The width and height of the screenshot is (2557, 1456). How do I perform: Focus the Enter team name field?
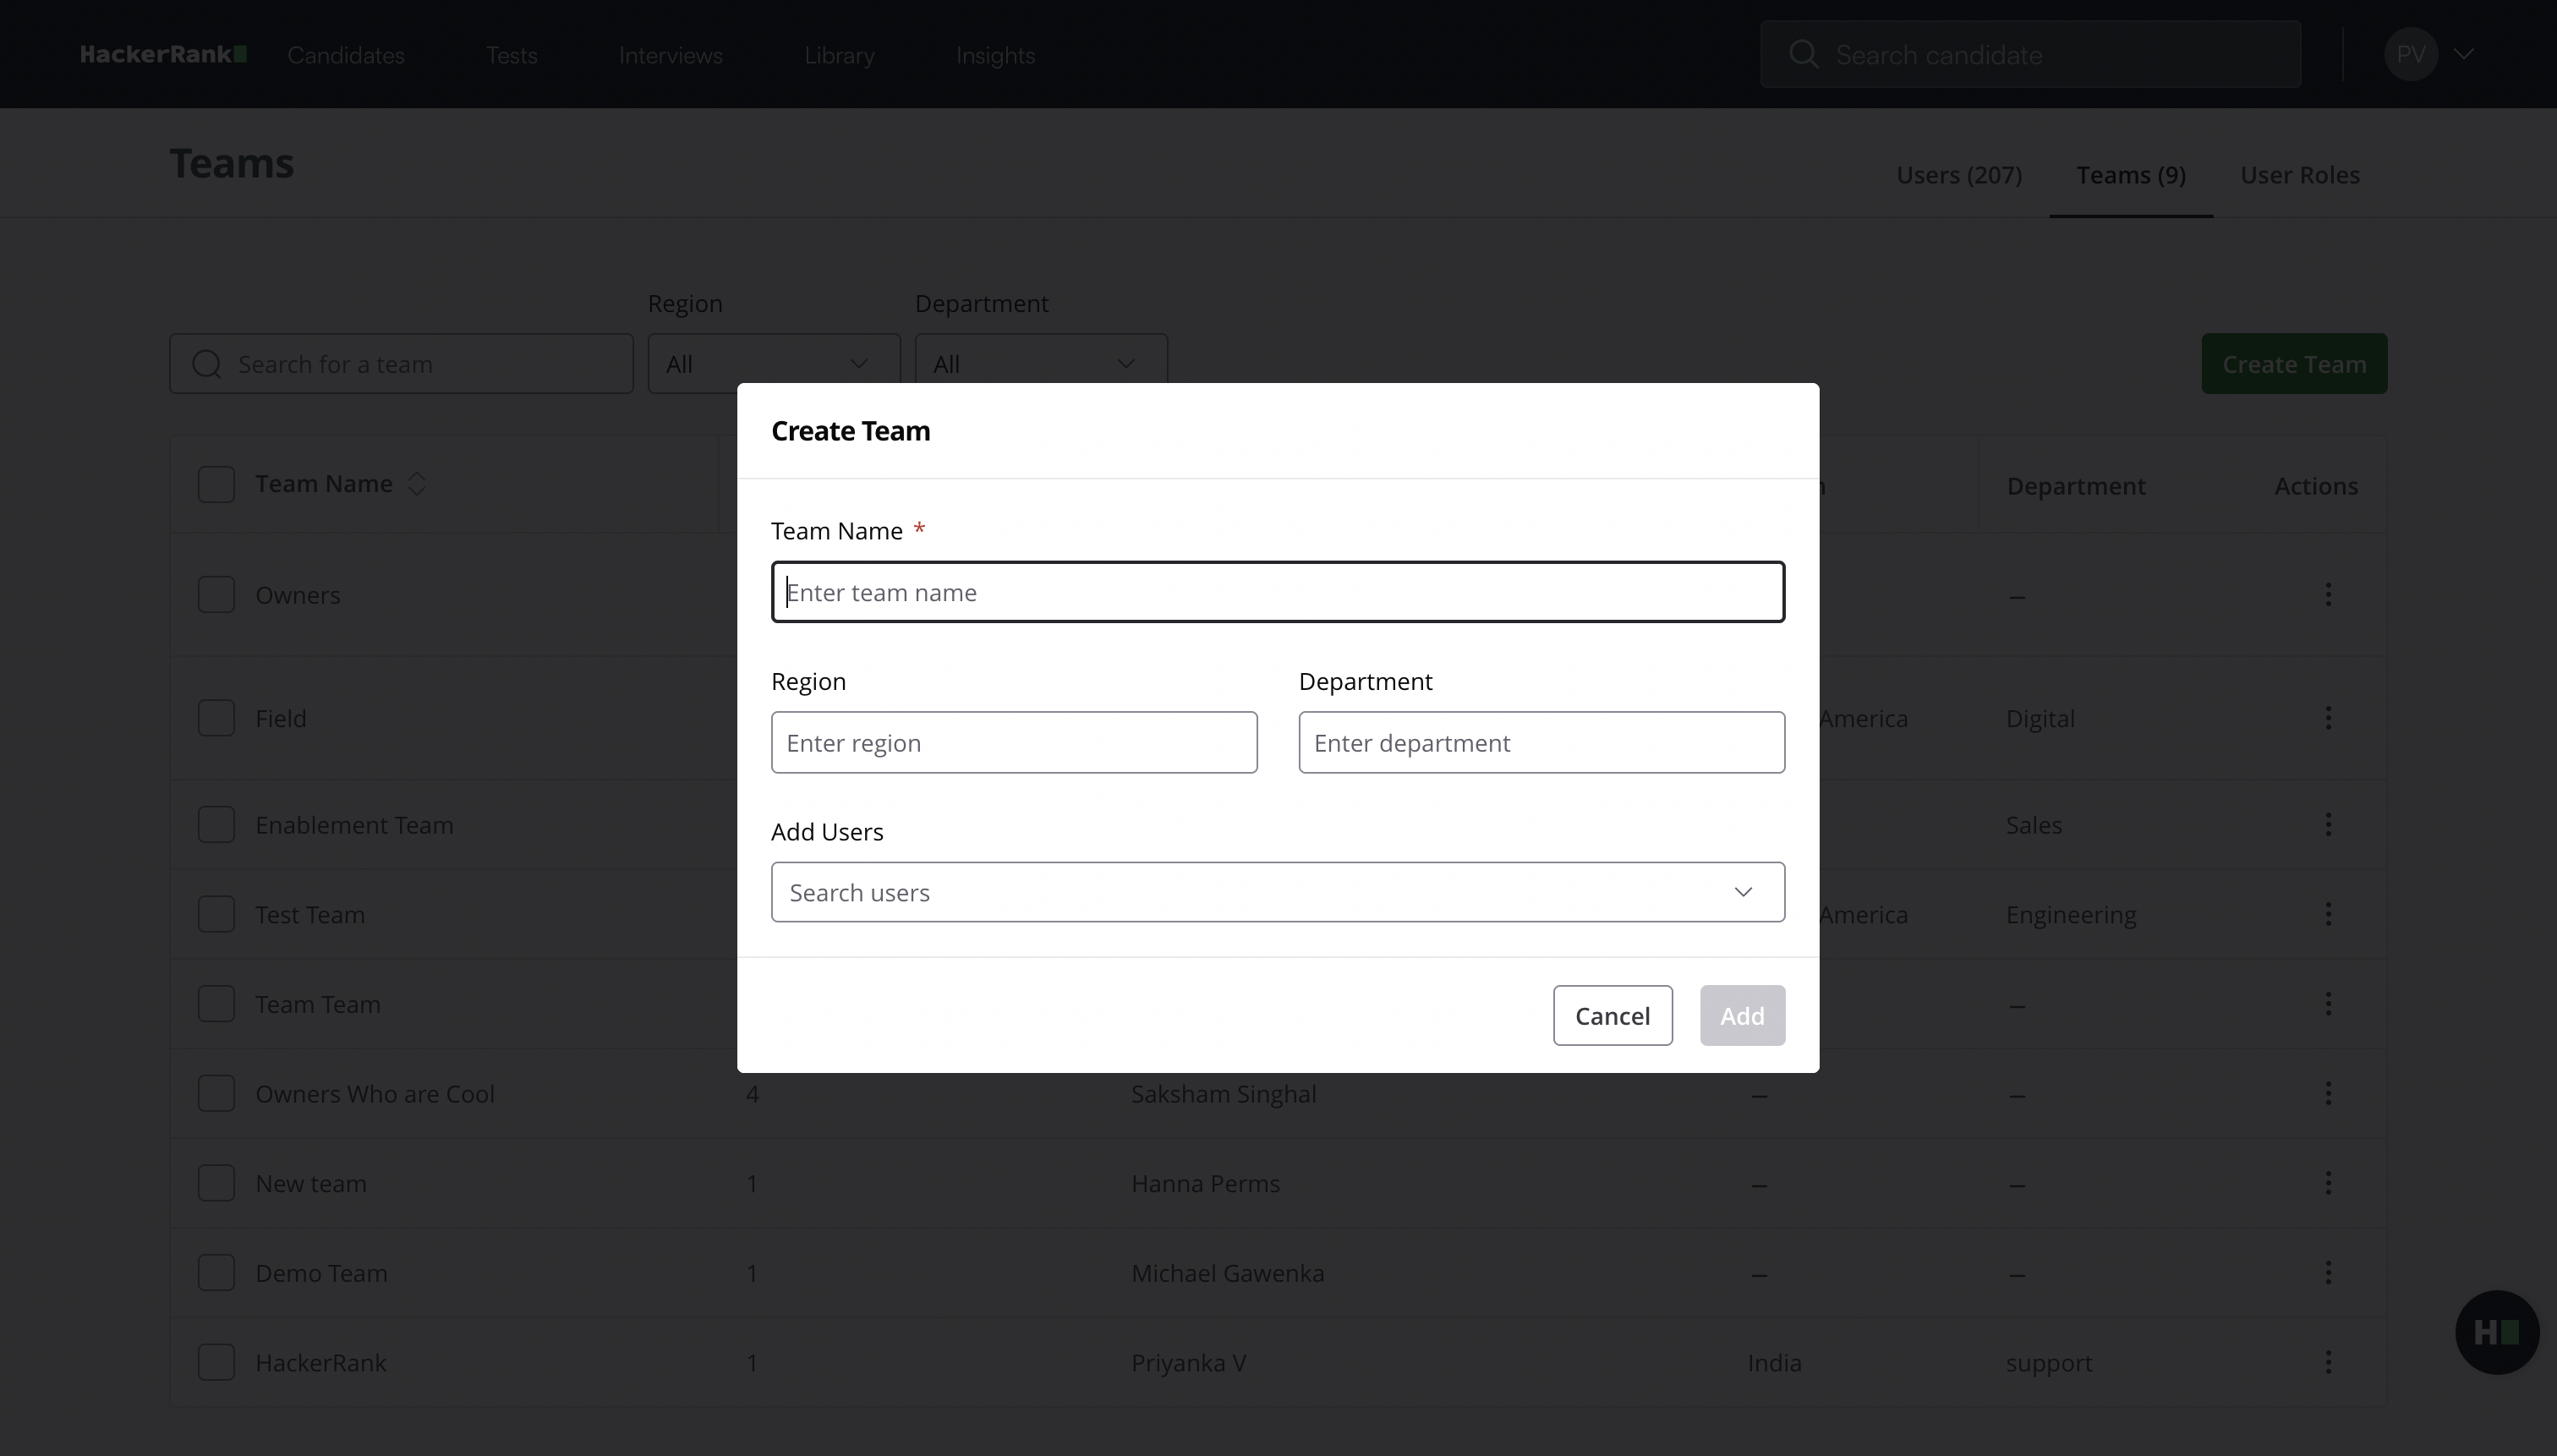pos(1277,592)
